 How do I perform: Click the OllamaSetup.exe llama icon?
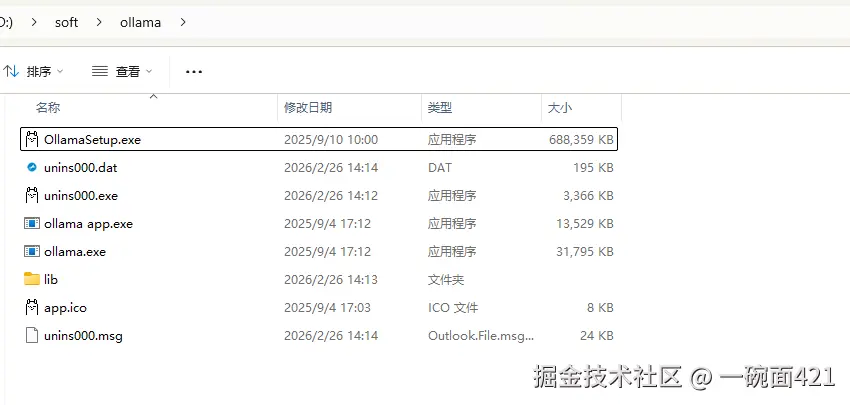(x=32, y=139)
